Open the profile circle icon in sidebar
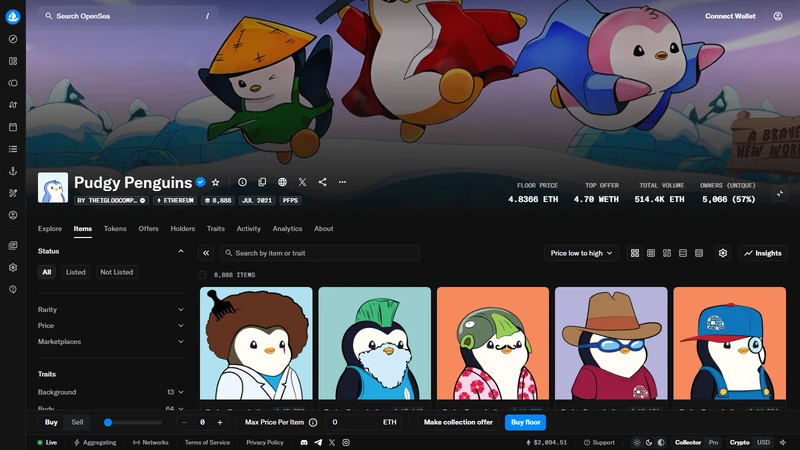Screen dimensions: 800x450 pyautogui.click(x=13, y=215)
